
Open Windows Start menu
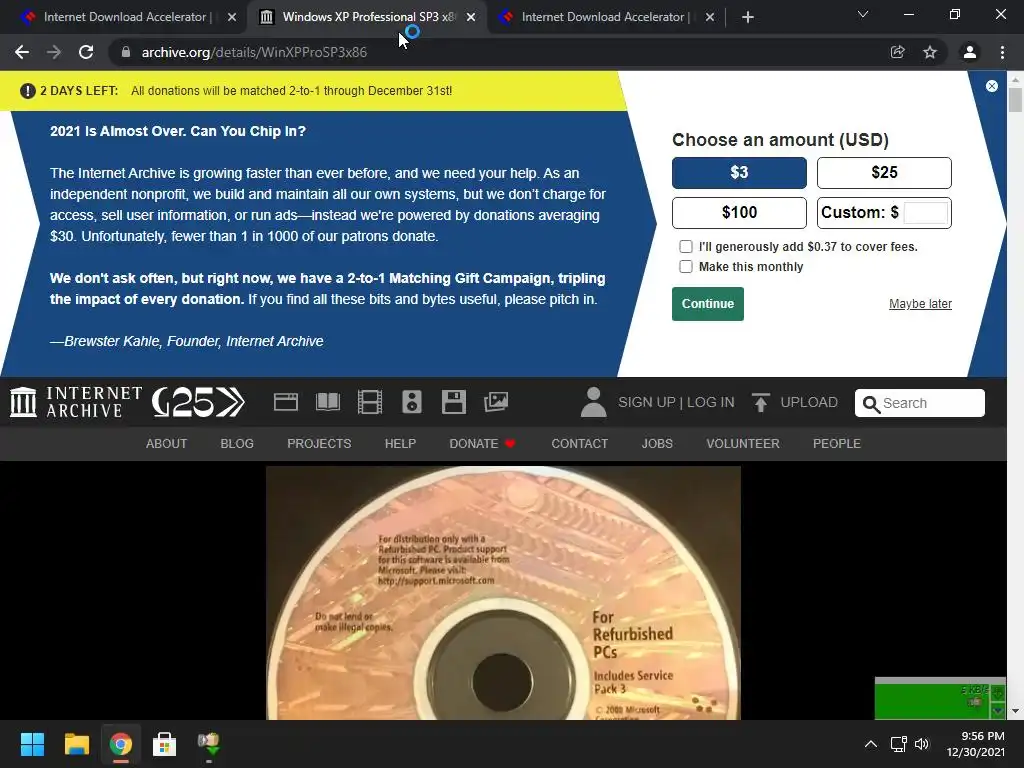[x=32, y=744]
